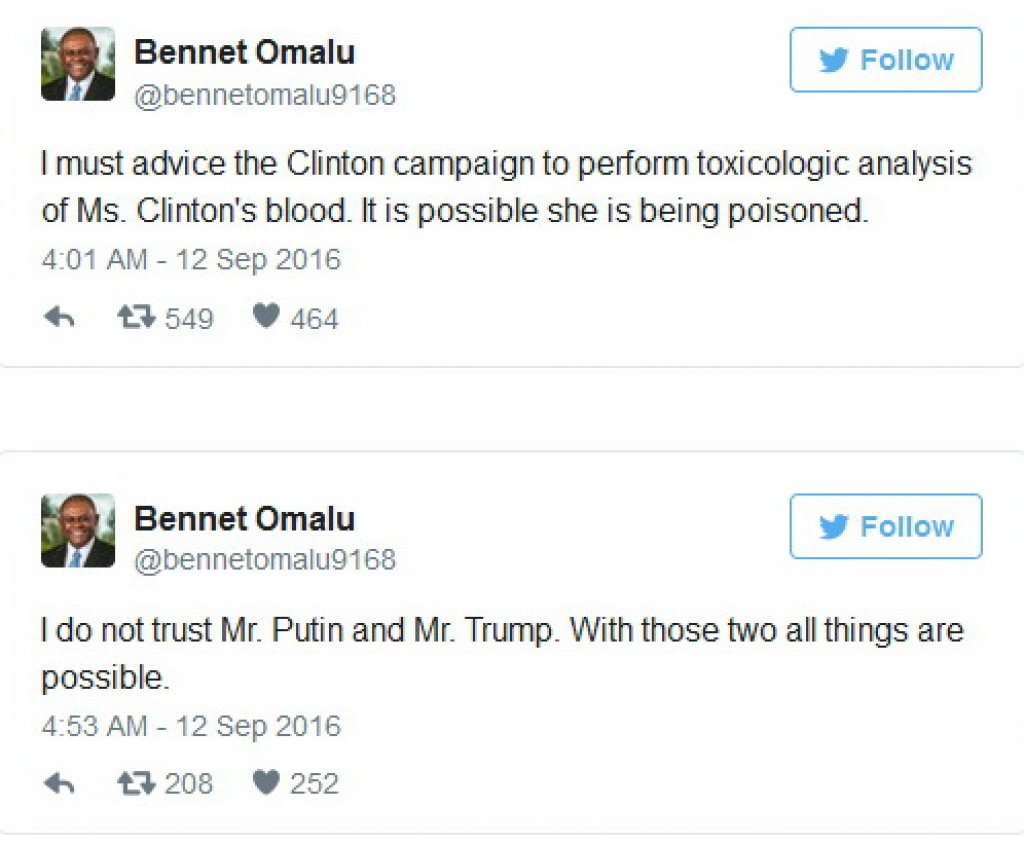Open @bennetomalu9168 handle in first tweet

tap(264, 95)
